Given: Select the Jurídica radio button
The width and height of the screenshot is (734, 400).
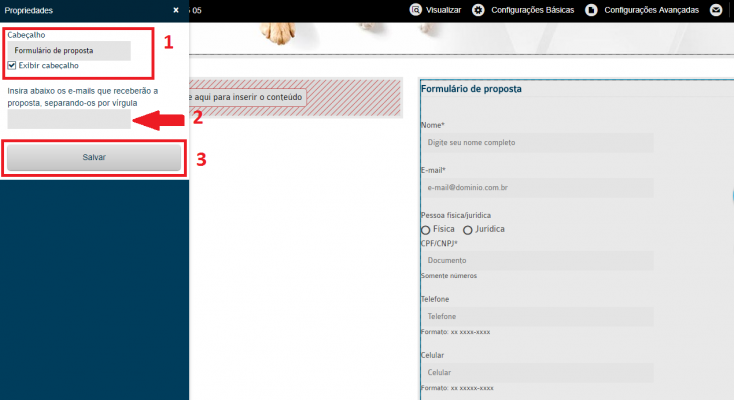Looking at the screenshot, I should coord(467,230).
